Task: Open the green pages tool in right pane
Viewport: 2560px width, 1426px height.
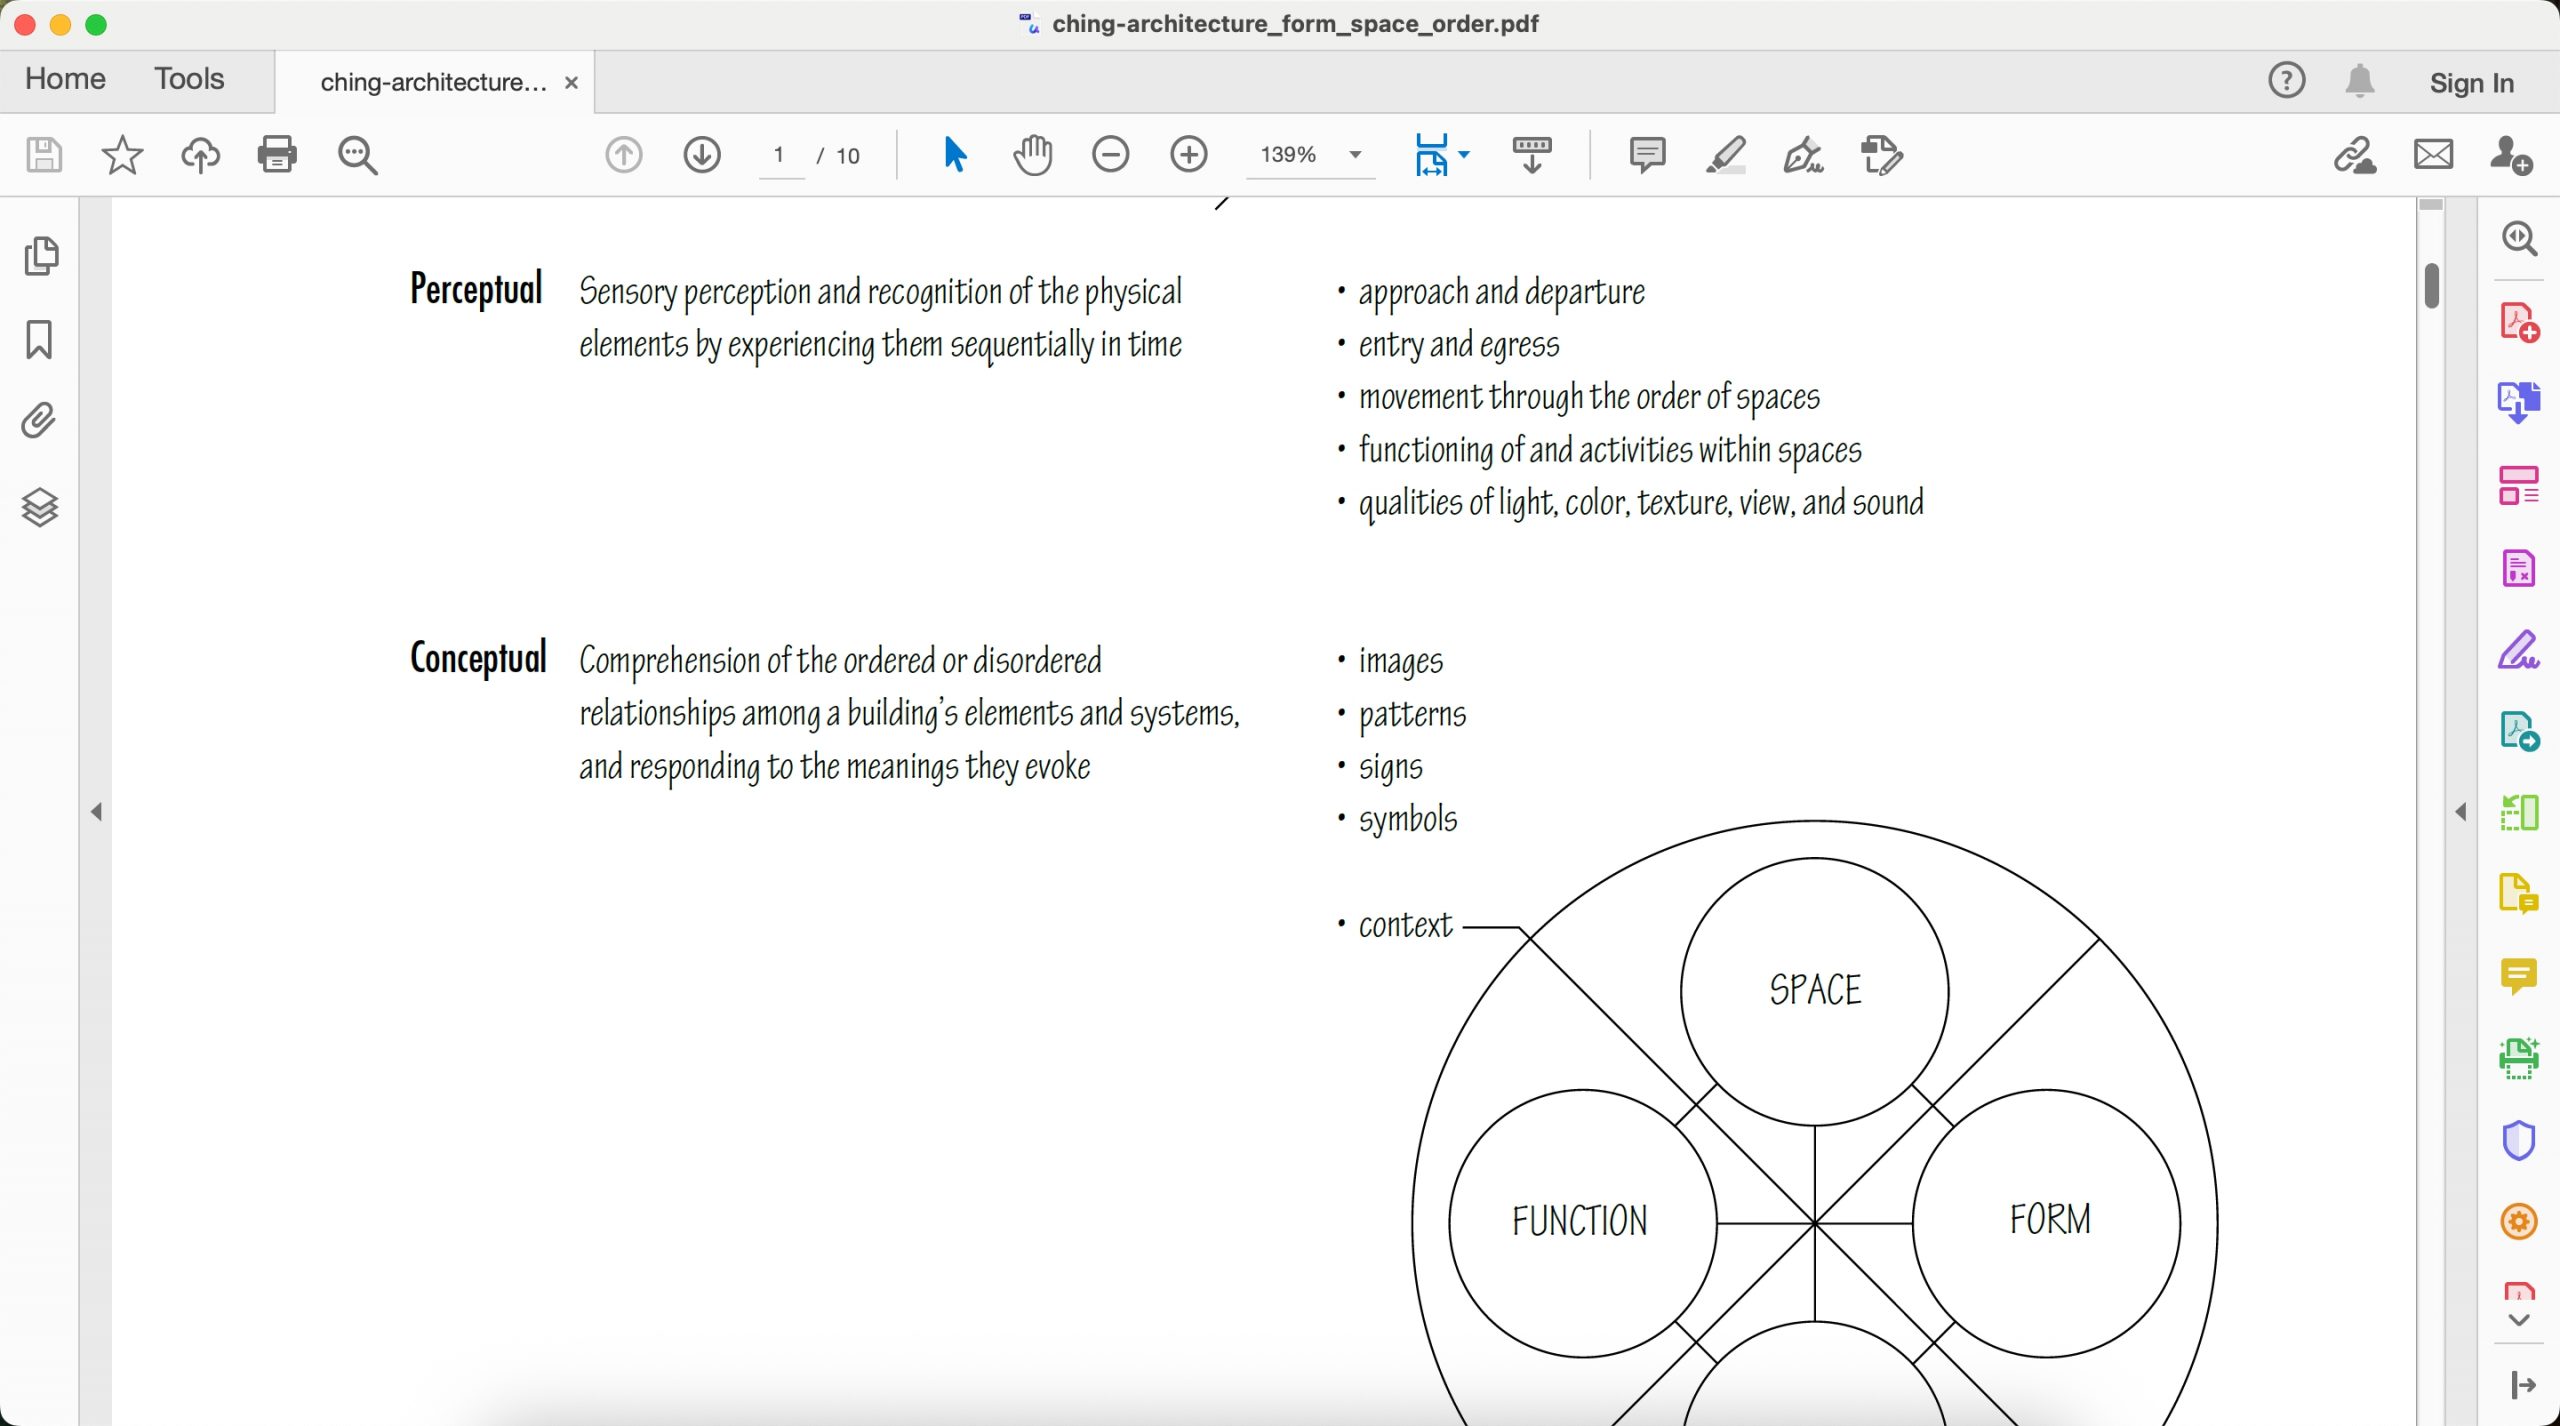Action: (2519, 812)
